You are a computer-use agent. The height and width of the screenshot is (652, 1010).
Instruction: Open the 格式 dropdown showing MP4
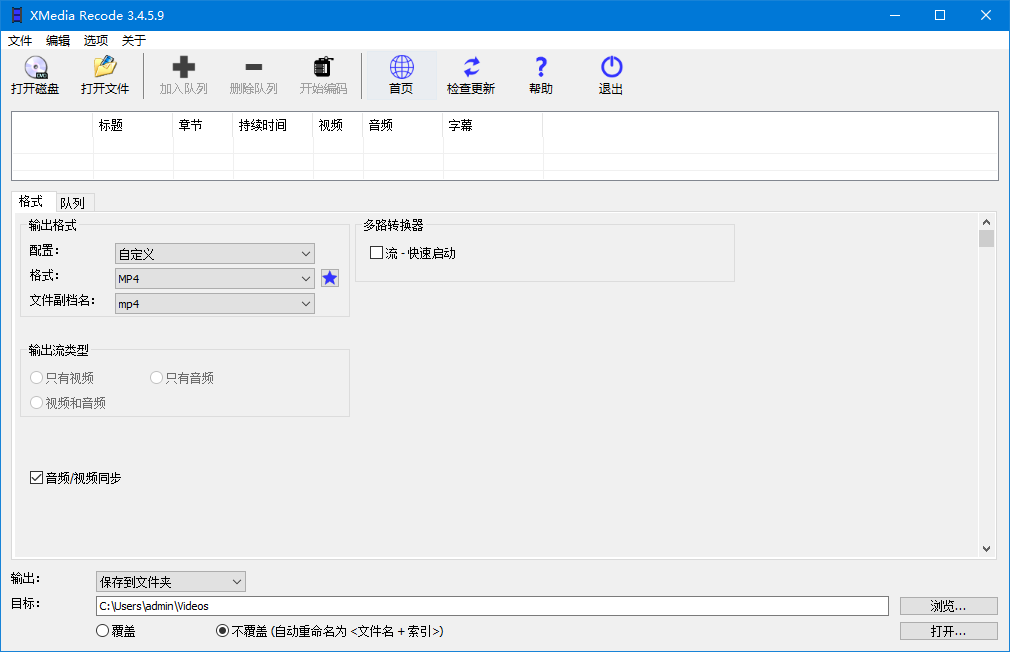(x=214, y=278)
